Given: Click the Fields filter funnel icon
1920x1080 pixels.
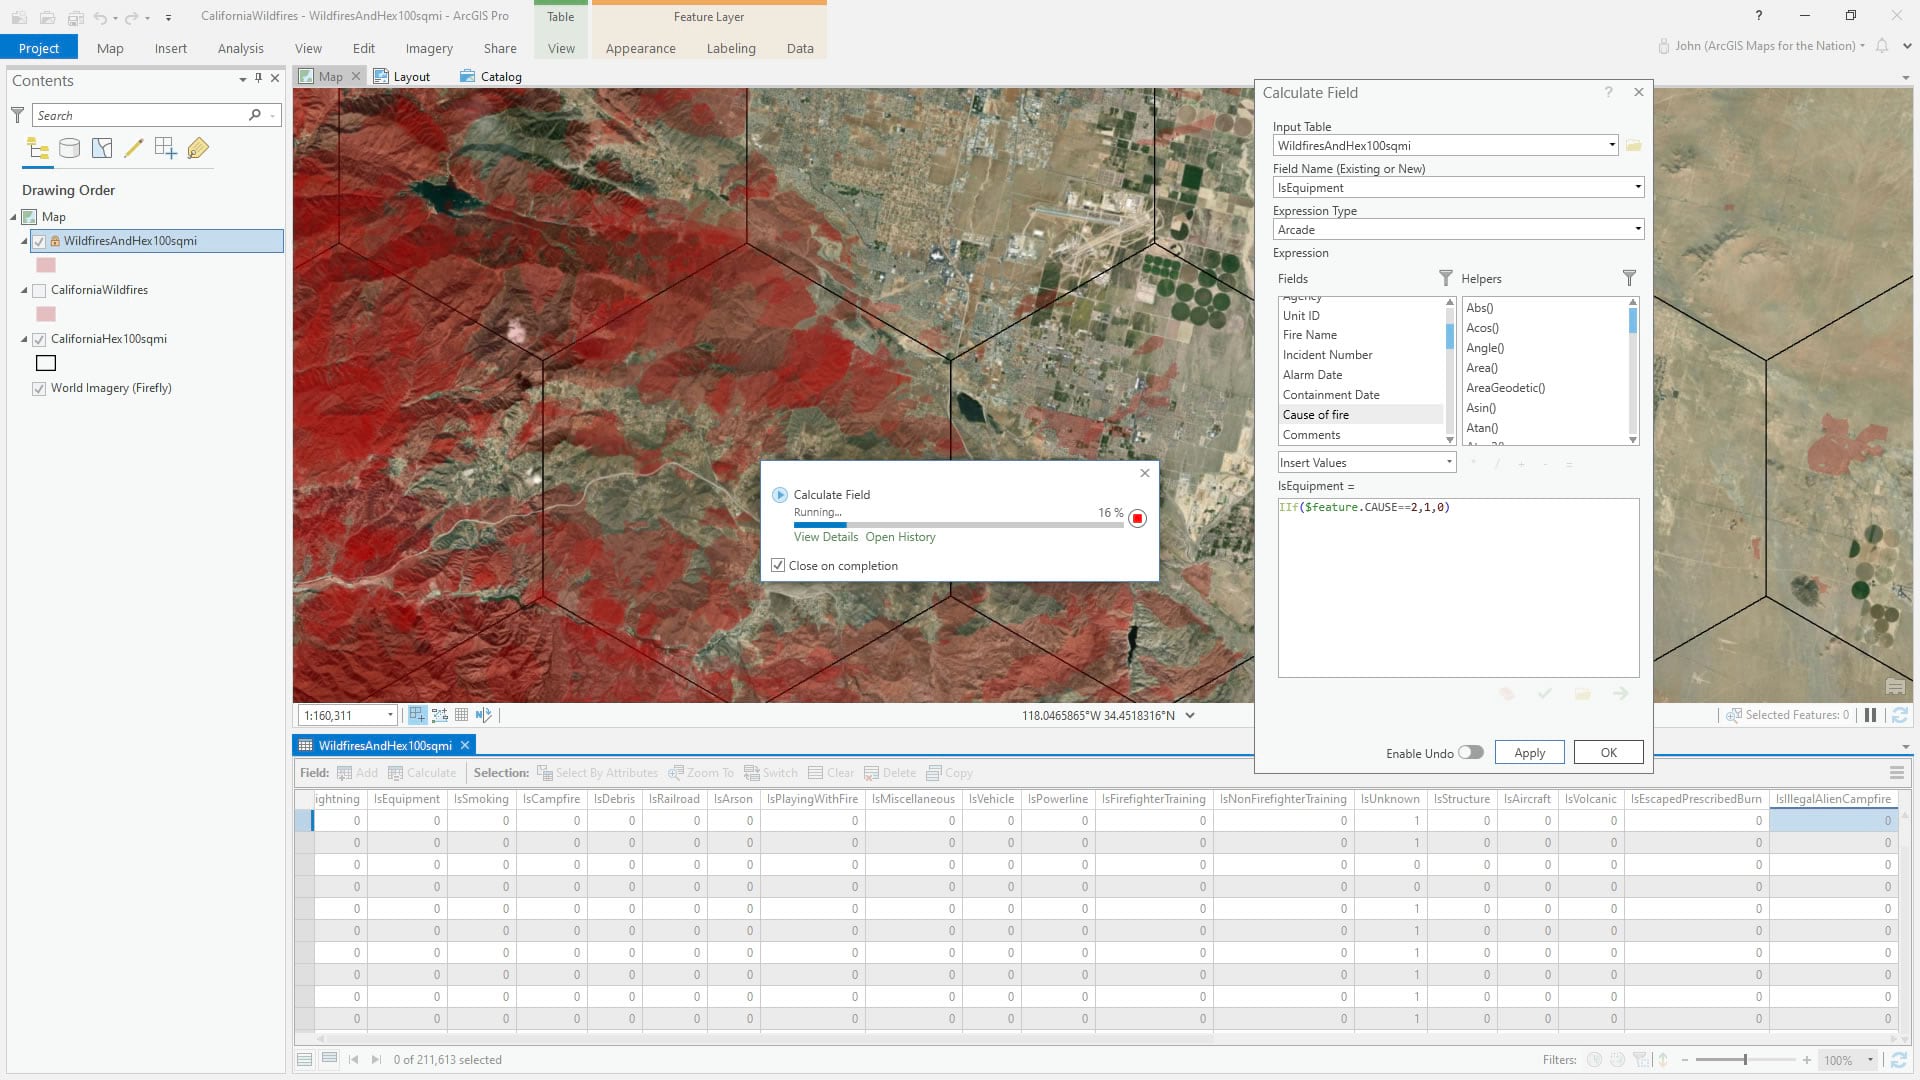Looking at the screenshot, I should (x=1445, y=278).
